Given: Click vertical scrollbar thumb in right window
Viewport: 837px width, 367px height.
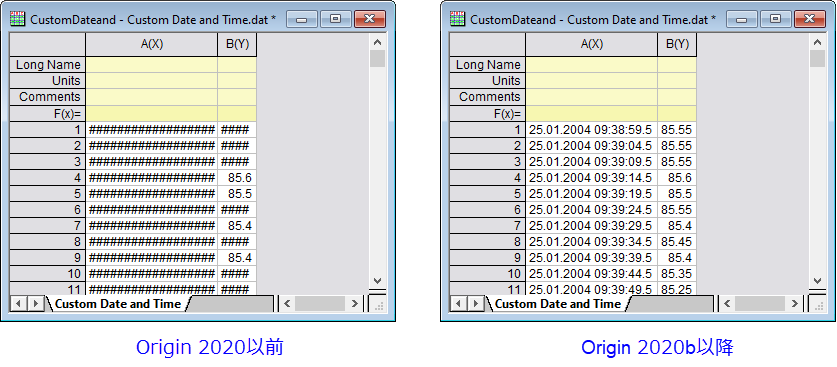Looking at the screenshot, I should coord(817,59).
